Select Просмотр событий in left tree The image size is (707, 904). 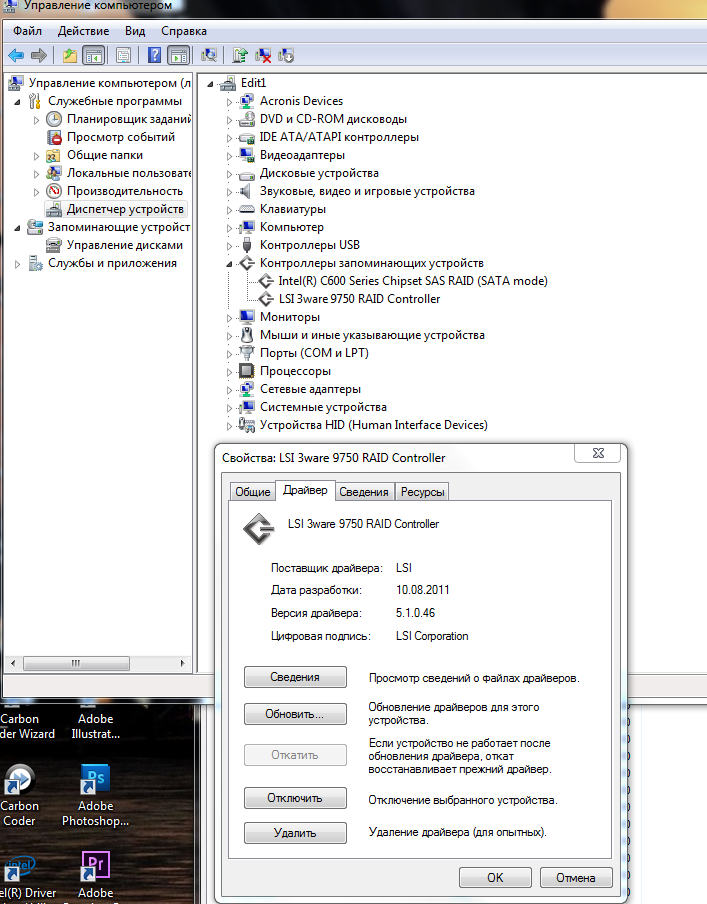pos(120,137)
